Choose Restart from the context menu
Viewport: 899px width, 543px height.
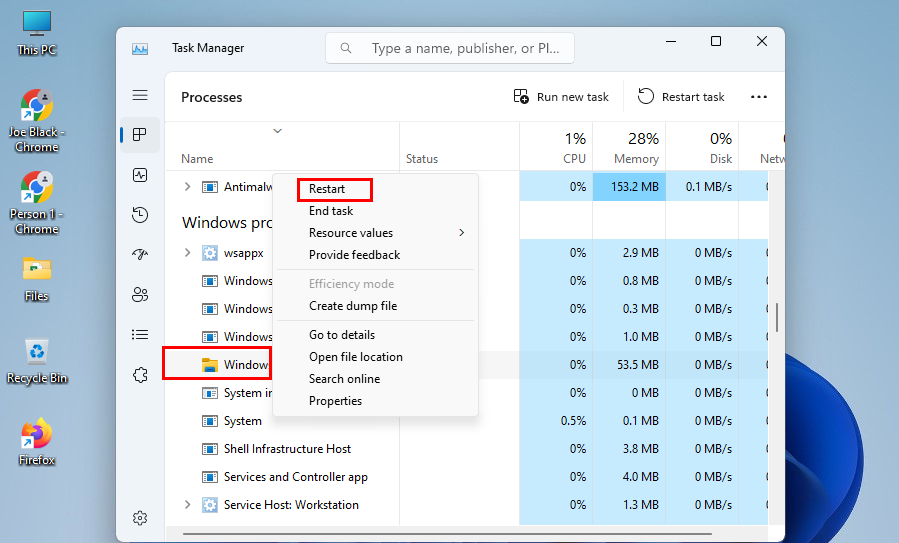[x=327, y=189]
